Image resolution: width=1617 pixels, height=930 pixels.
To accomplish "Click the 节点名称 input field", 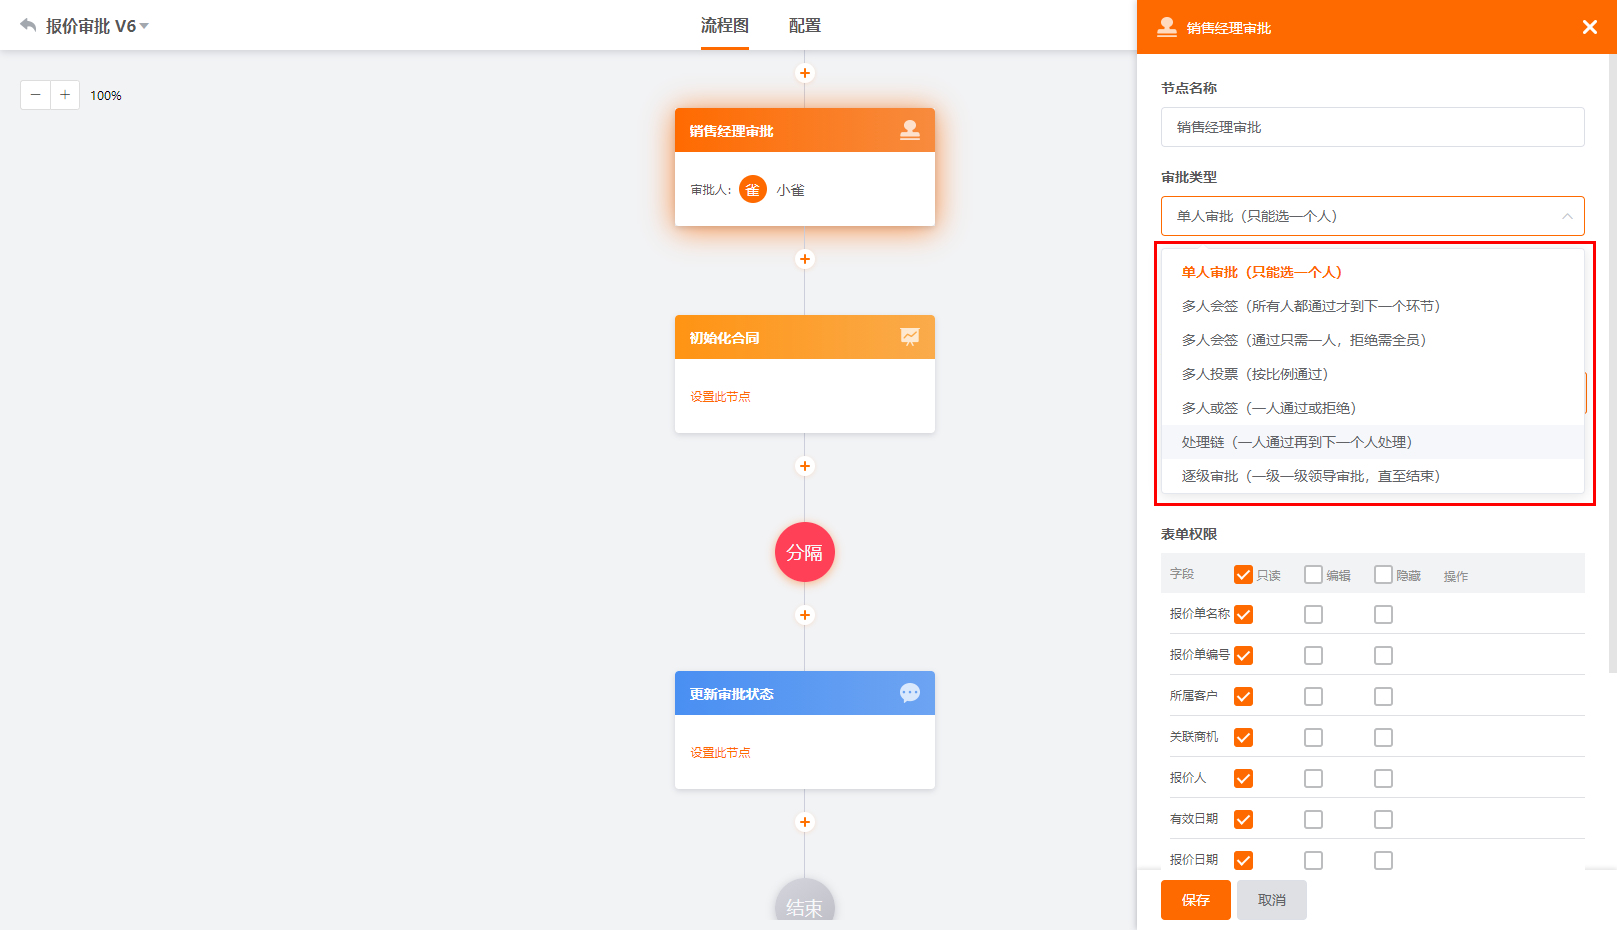I will 1372,127.
